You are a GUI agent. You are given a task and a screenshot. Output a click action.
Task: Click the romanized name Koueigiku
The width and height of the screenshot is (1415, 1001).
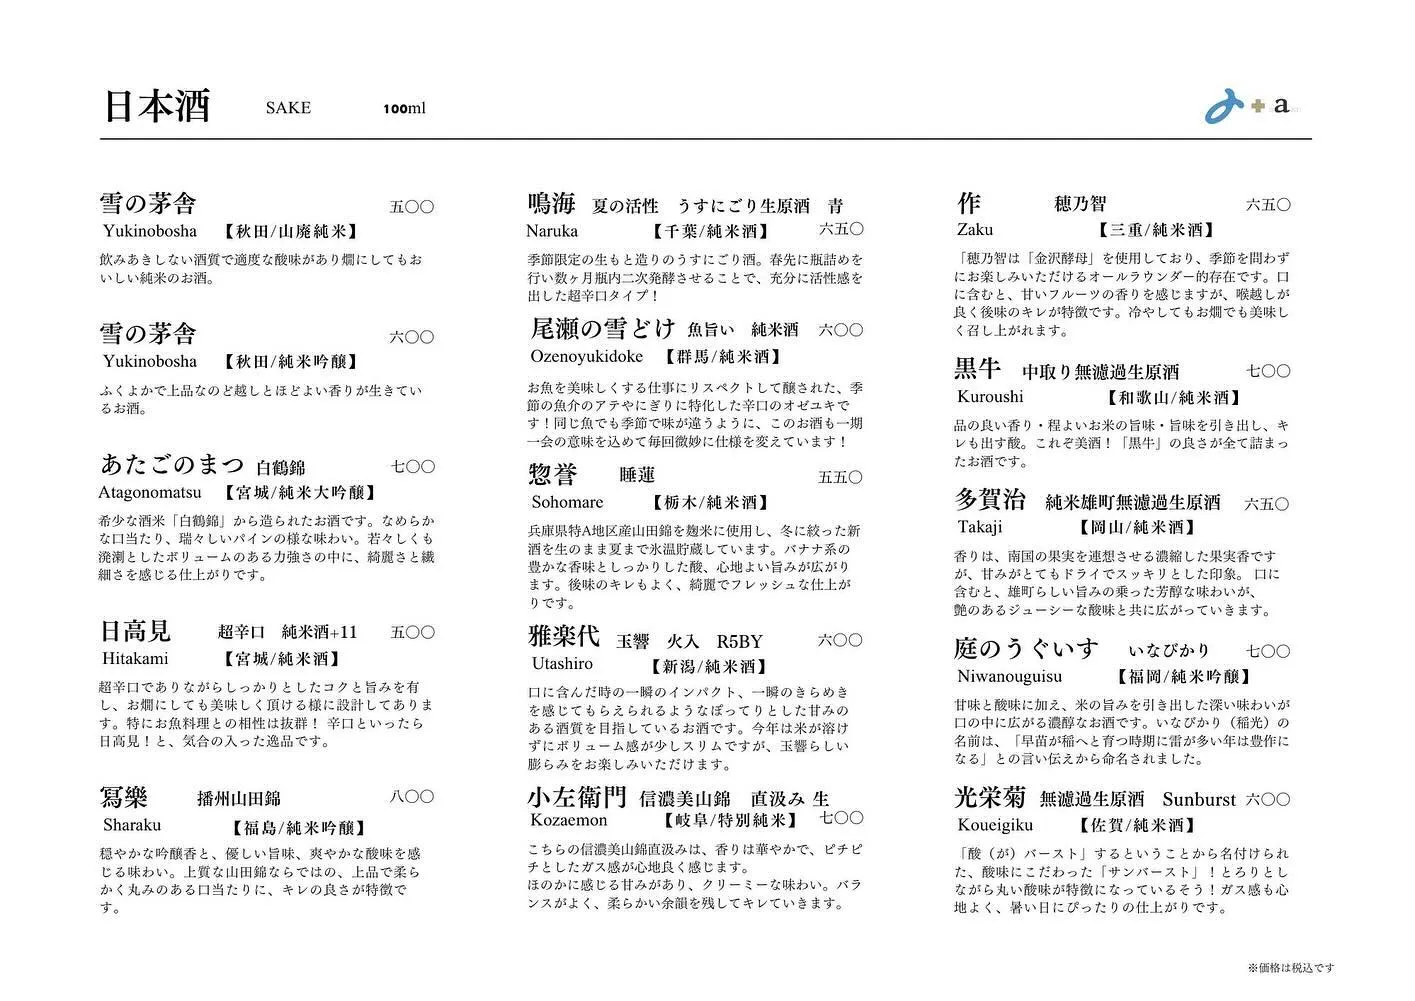click(x=995, y=825)
